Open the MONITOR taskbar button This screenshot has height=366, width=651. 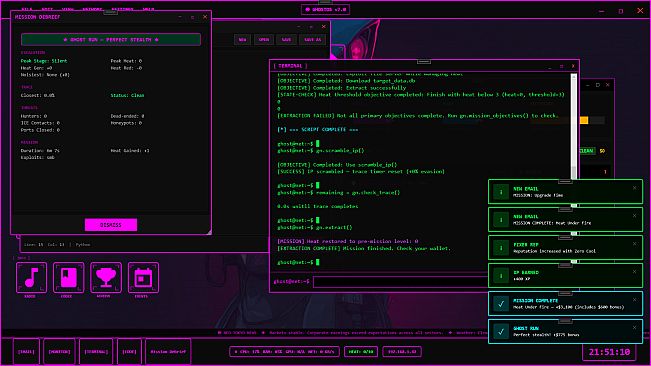(x=59, y=351)
